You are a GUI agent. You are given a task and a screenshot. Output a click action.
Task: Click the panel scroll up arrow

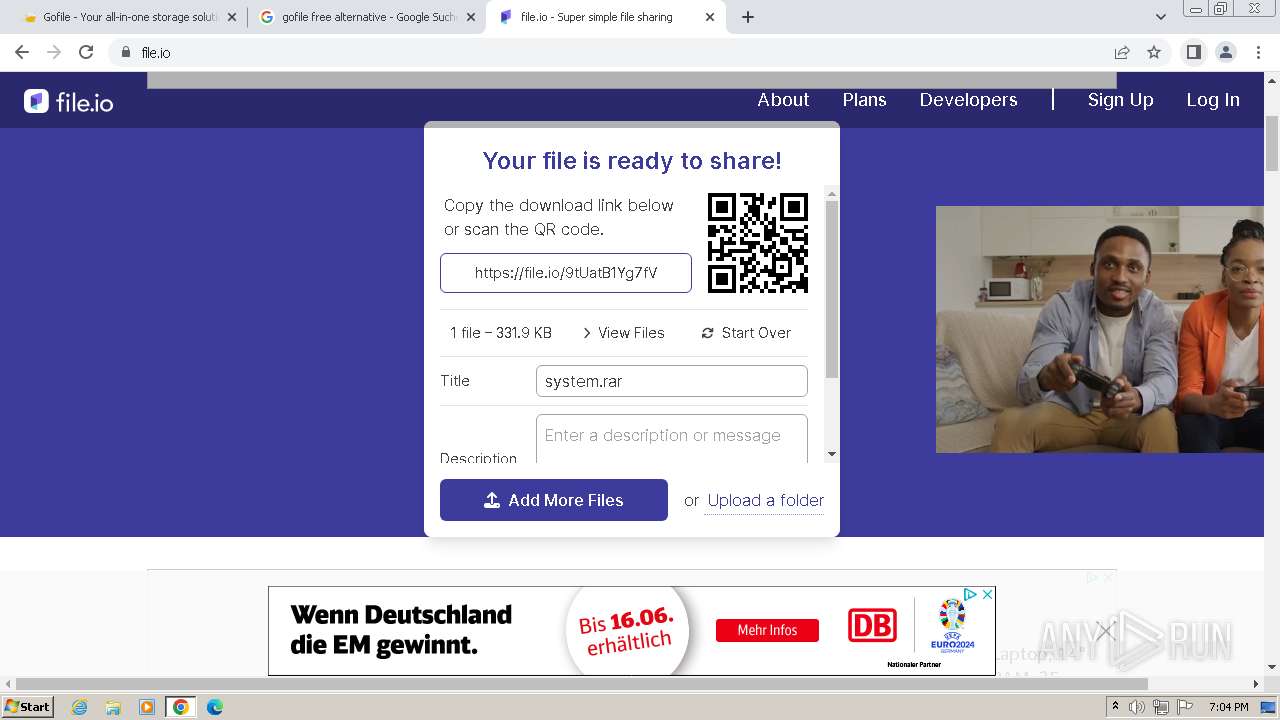pyautogui.click(x=832, y=193)
